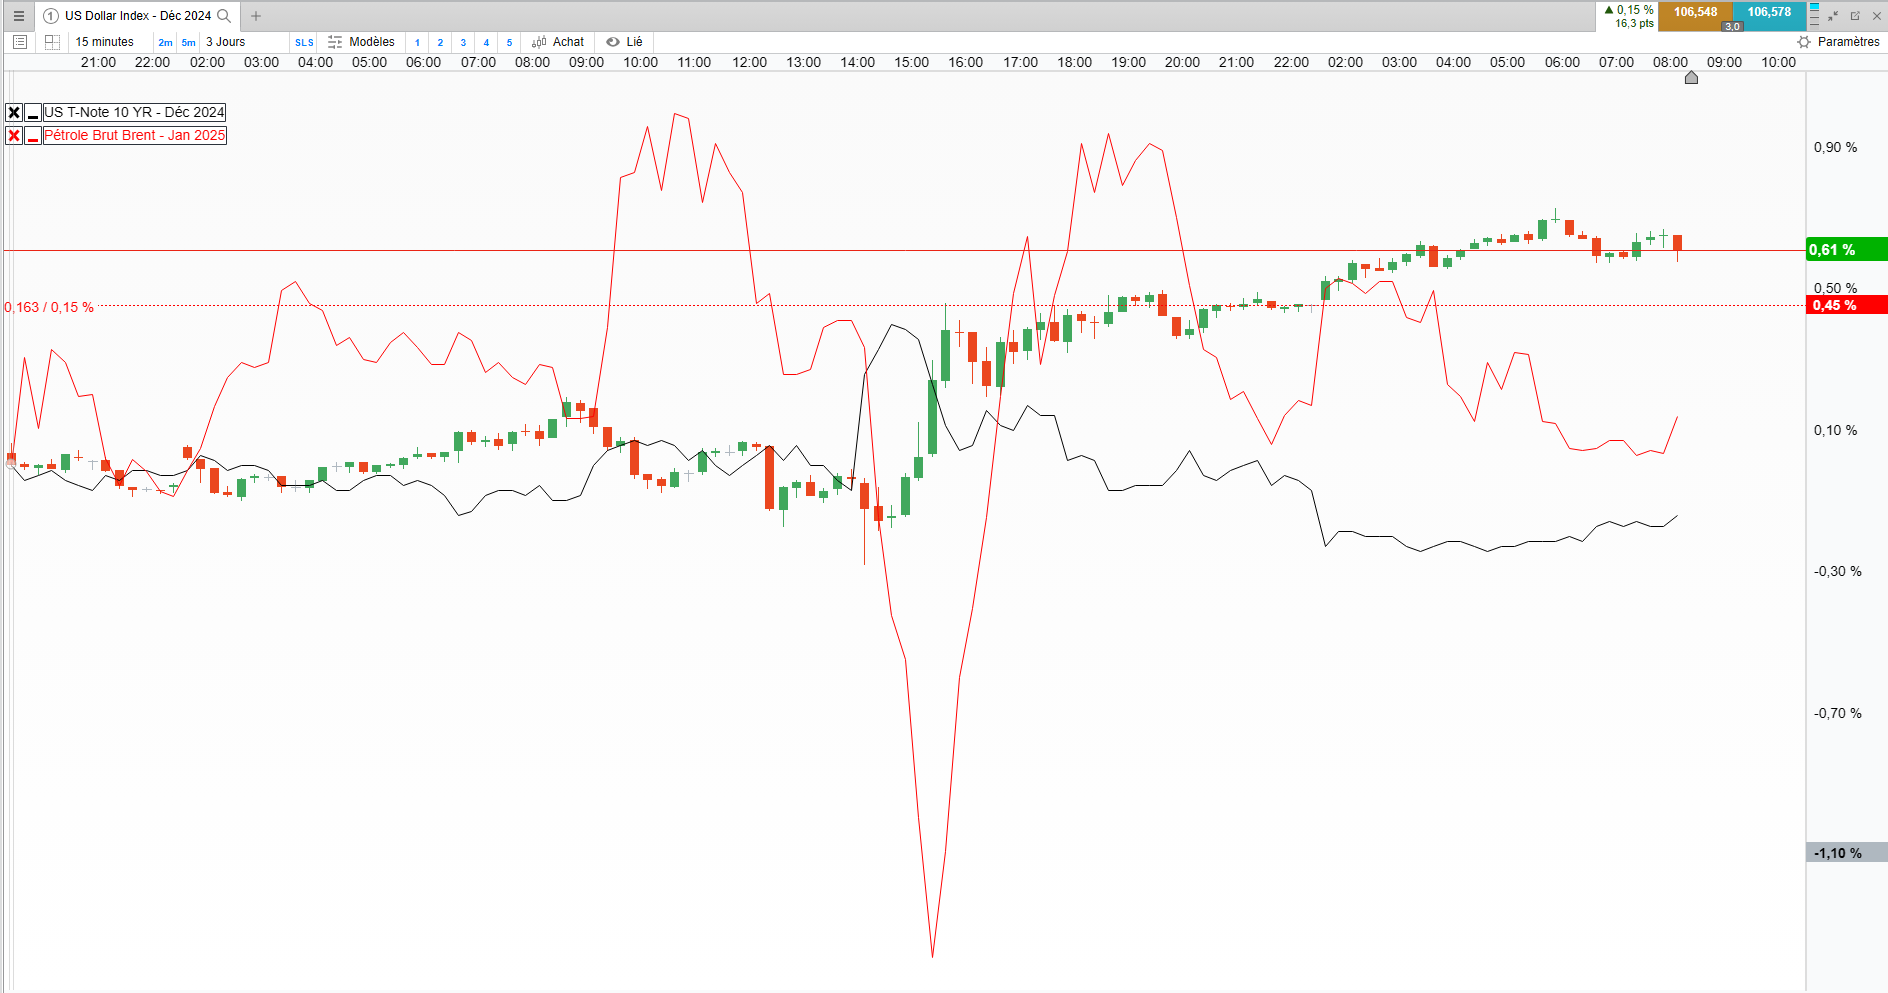The height and width of the screenshot is (993, 1888).
Task: Click the -0,30 % axis value
Action: (1838, 571)
